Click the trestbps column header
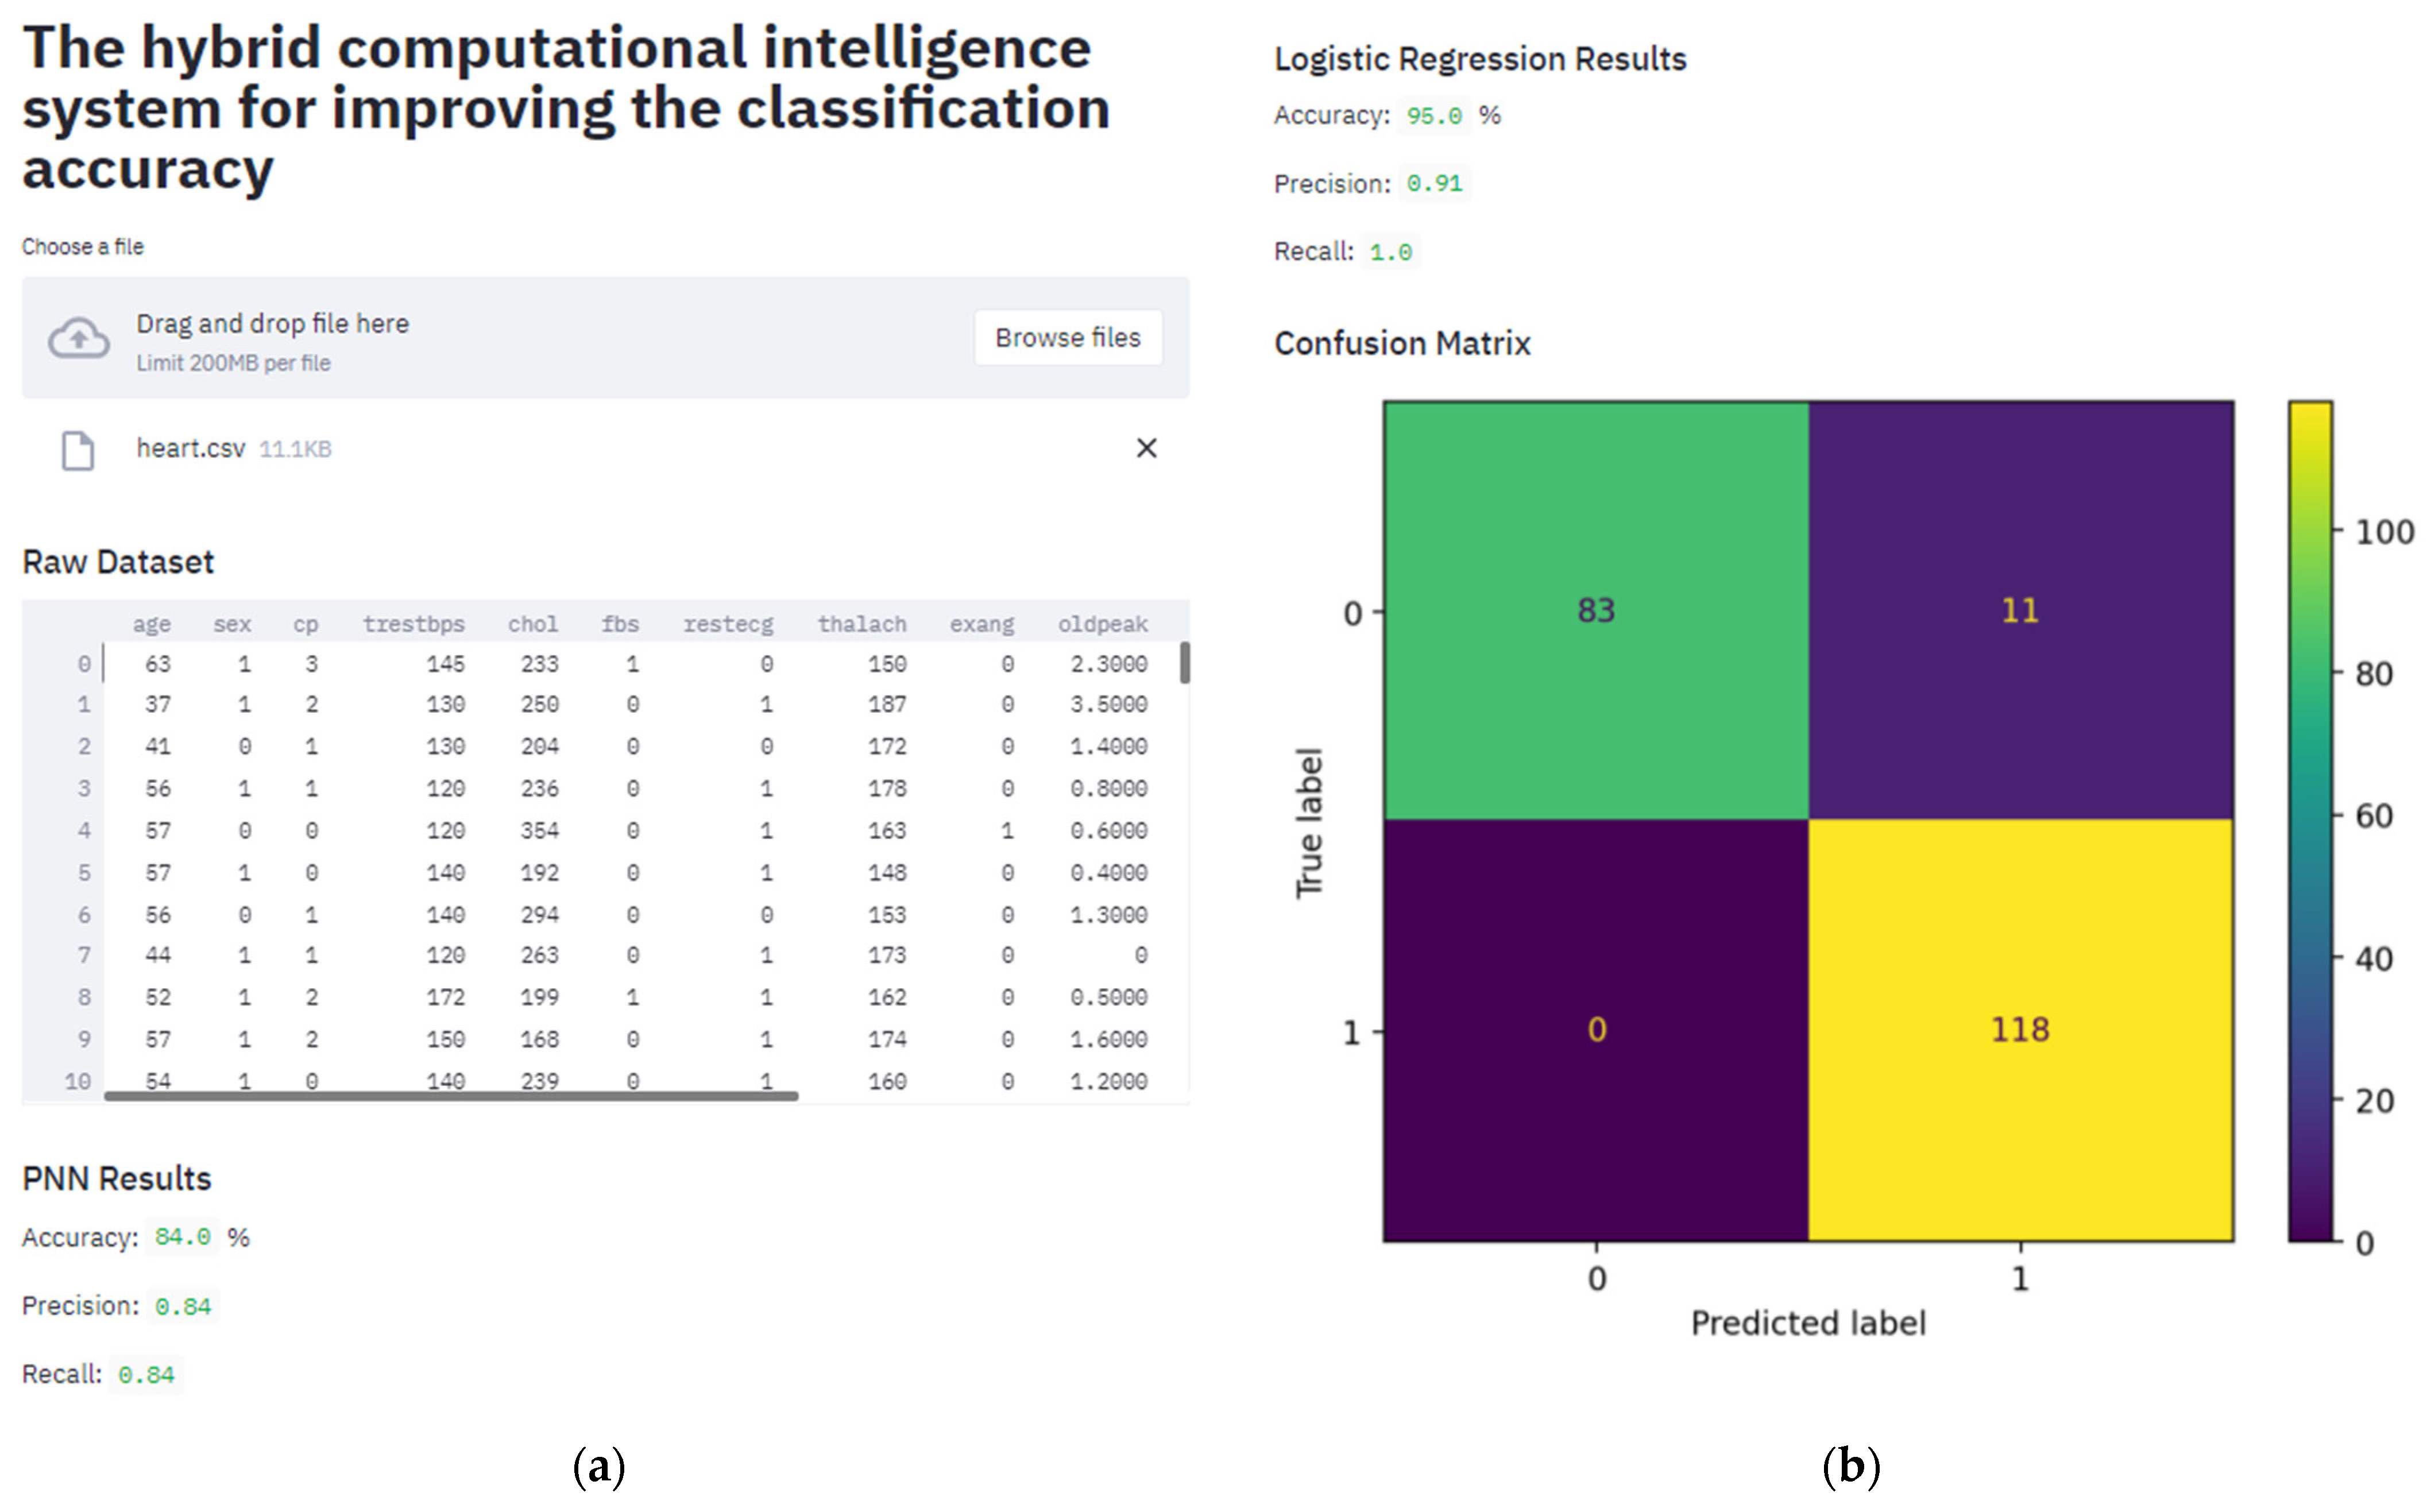 413,624
